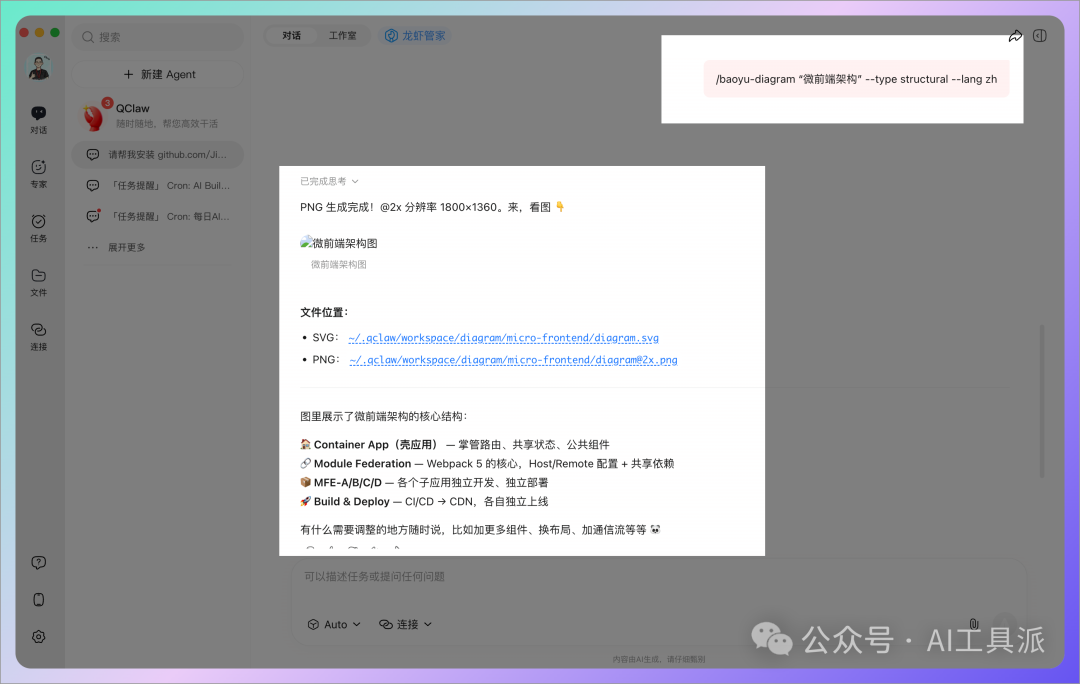This screenshot has height=684, width=1080.
Task: Click the QClaw lobster avatar
Action: (x=94, y=116)
